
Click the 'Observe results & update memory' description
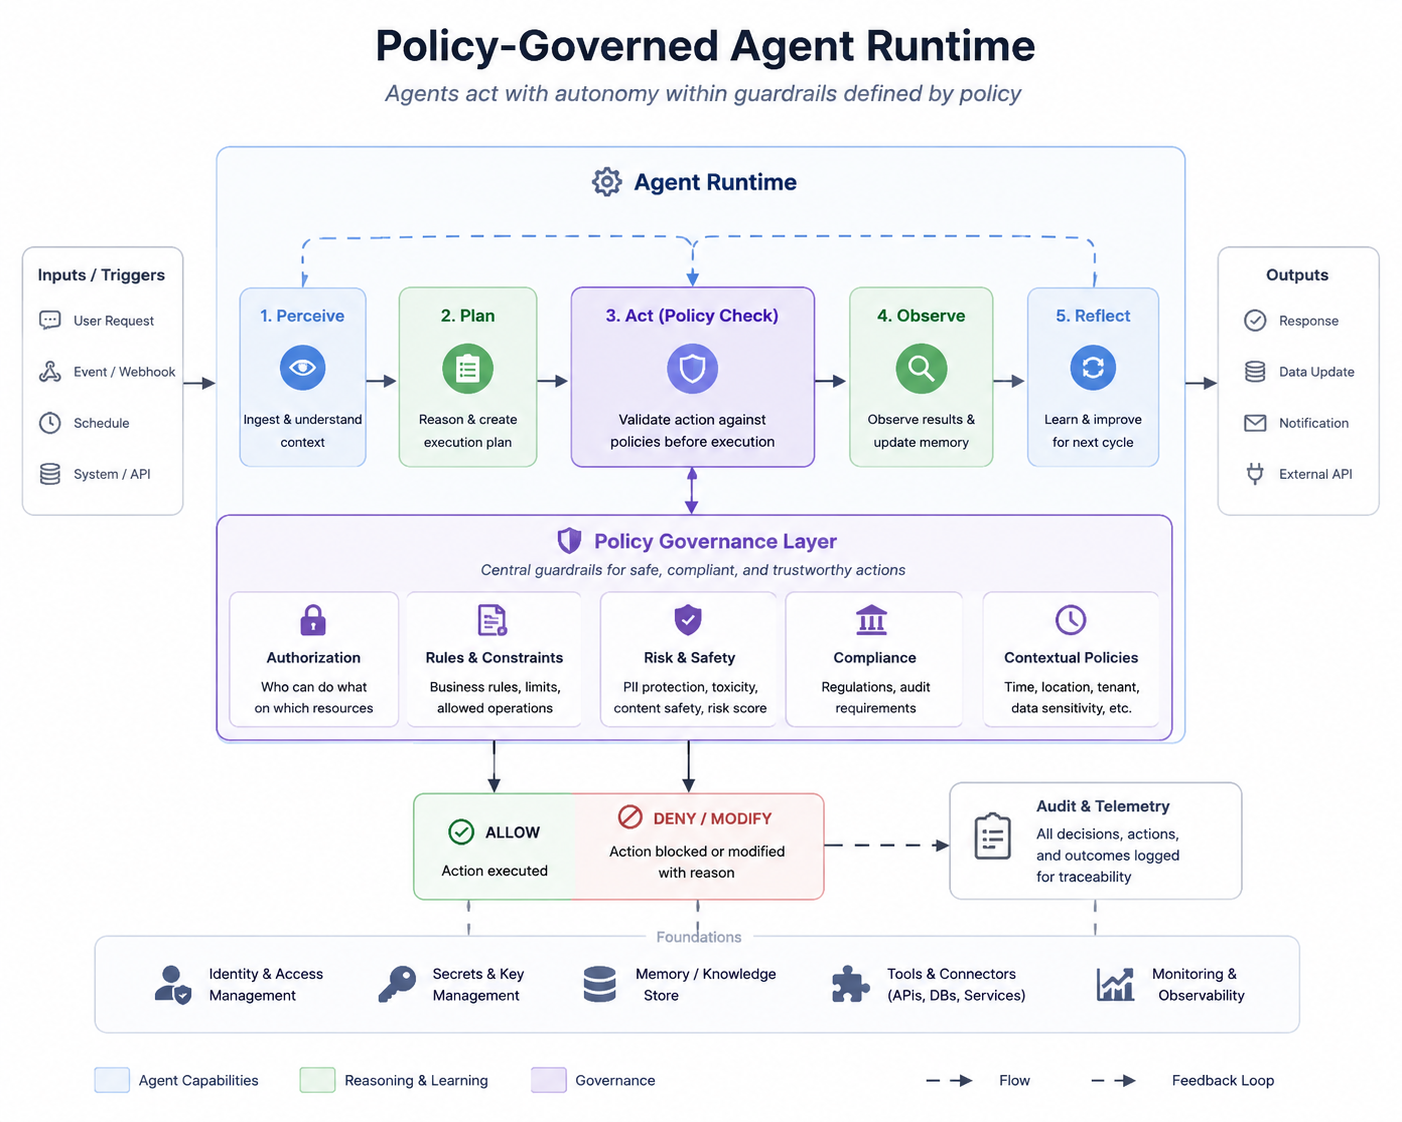[921, 431]
